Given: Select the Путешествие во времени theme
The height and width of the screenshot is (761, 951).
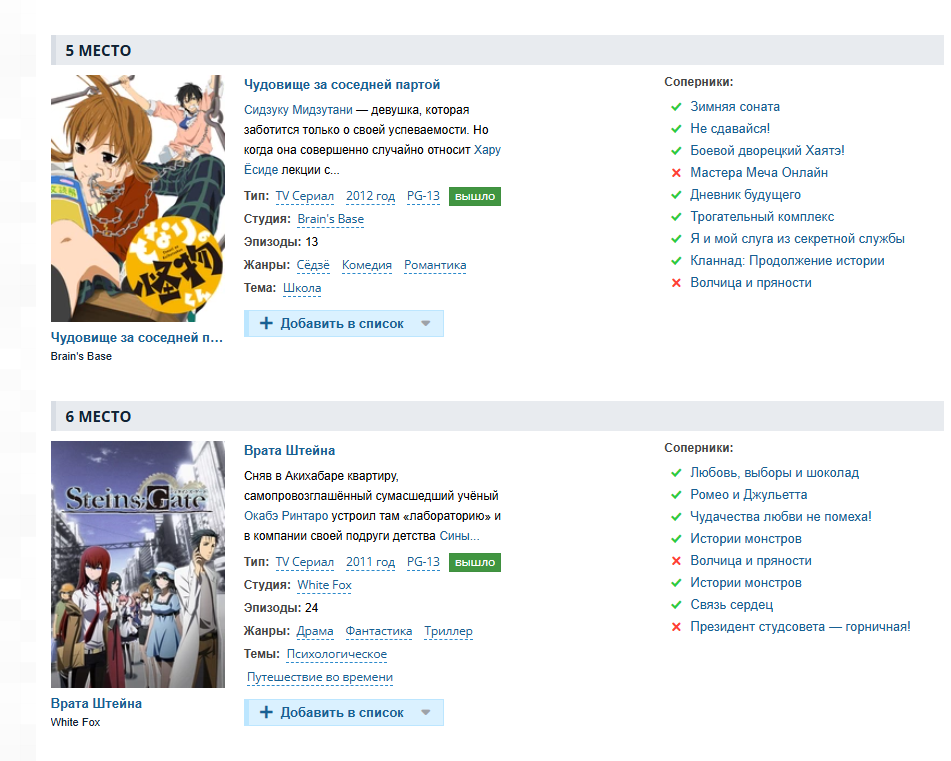Looking at the screenshot, I should 320,677.
